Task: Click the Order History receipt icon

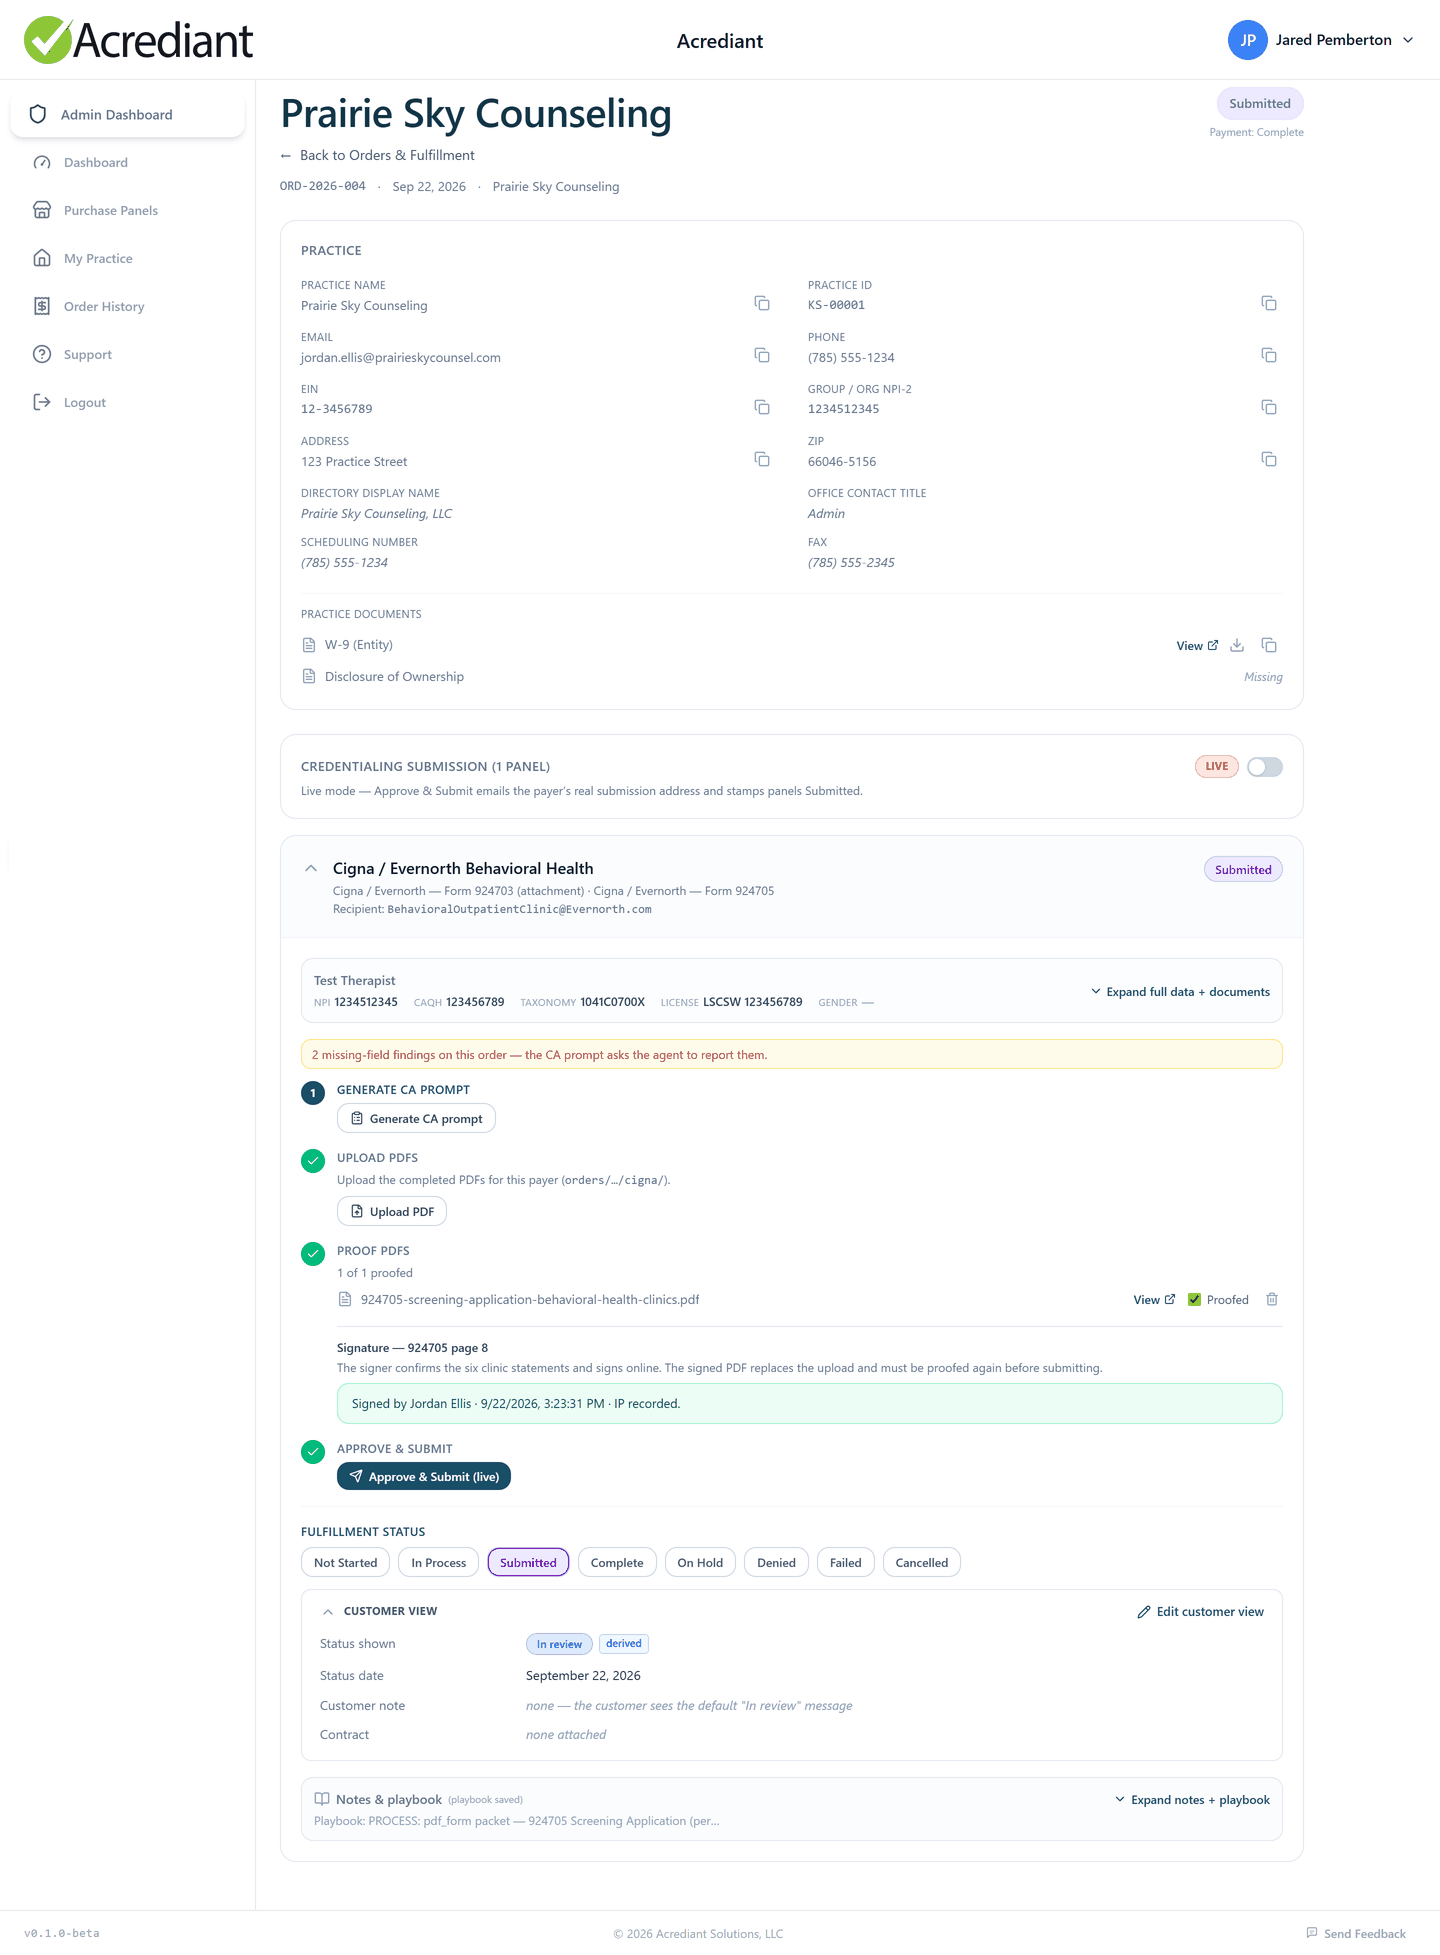Action: coord(42,306)
